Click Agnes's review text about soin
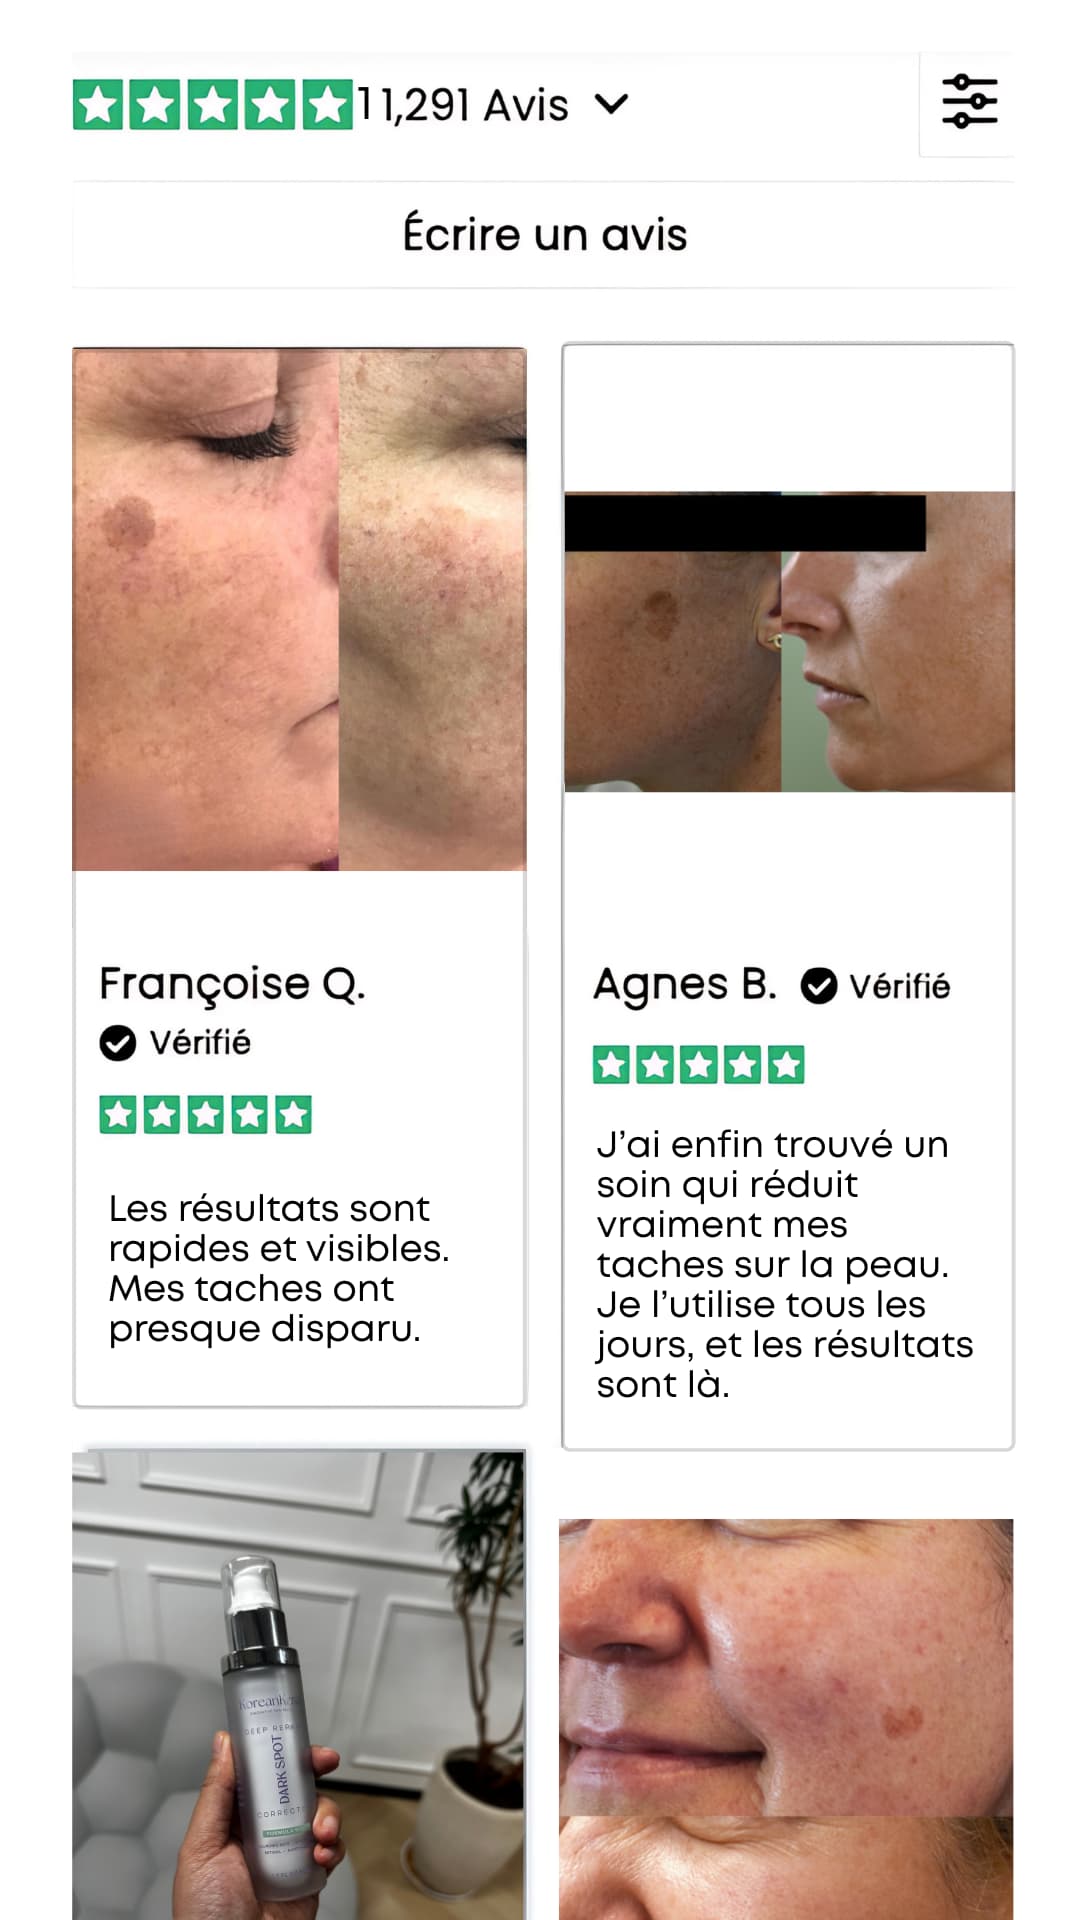1080x1920 pixels. [x=784, y=1264]
